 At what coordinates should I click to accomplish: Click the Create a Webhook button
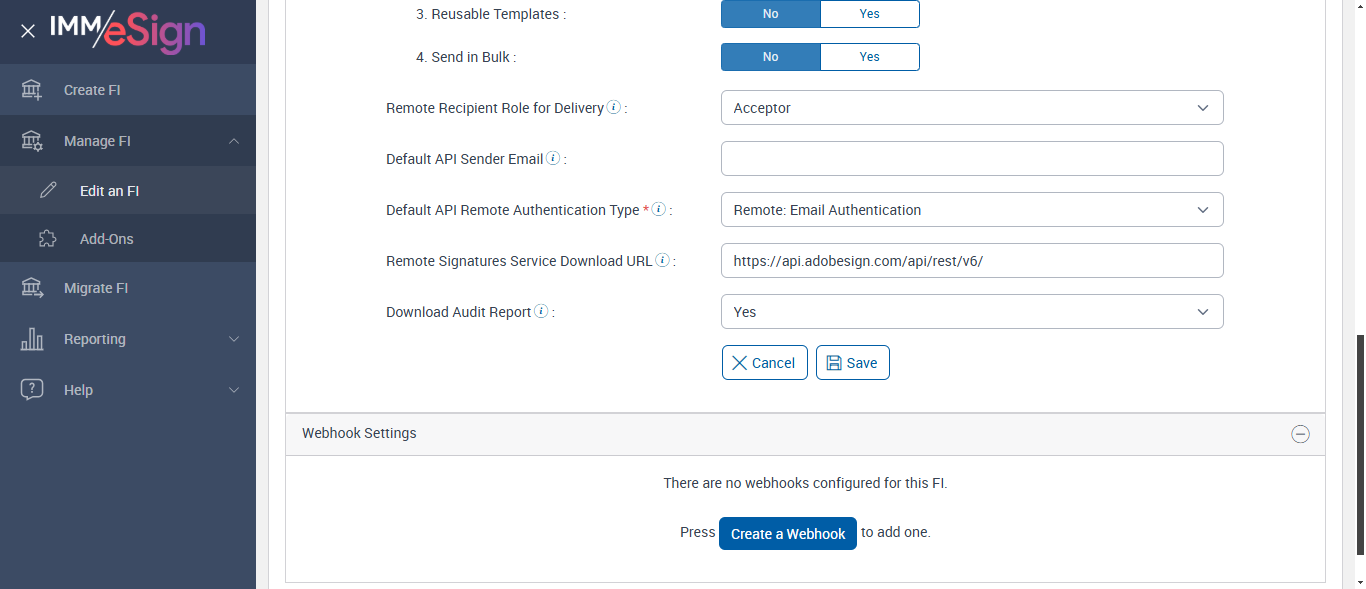(787, 534)
